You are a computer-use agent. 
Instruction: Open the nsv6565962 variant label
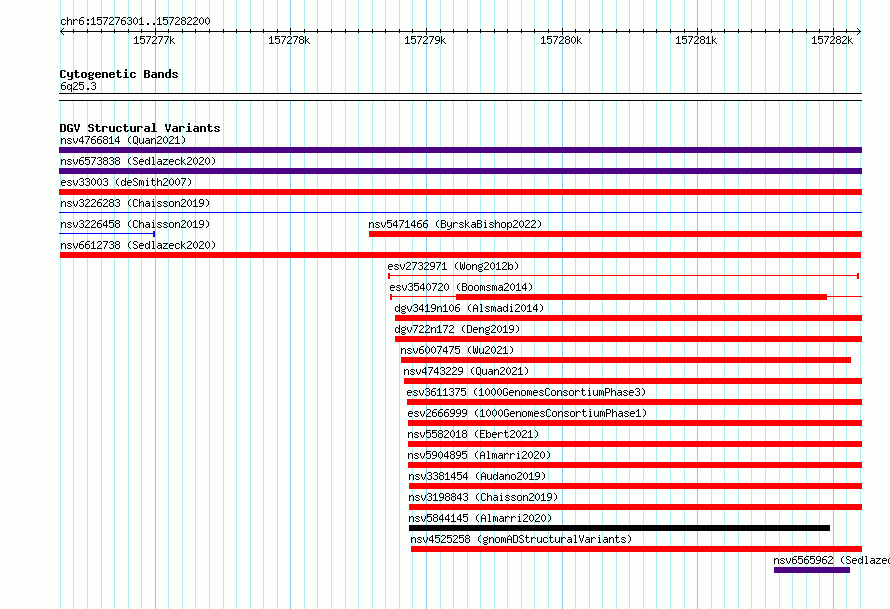[x=832, y=560]
